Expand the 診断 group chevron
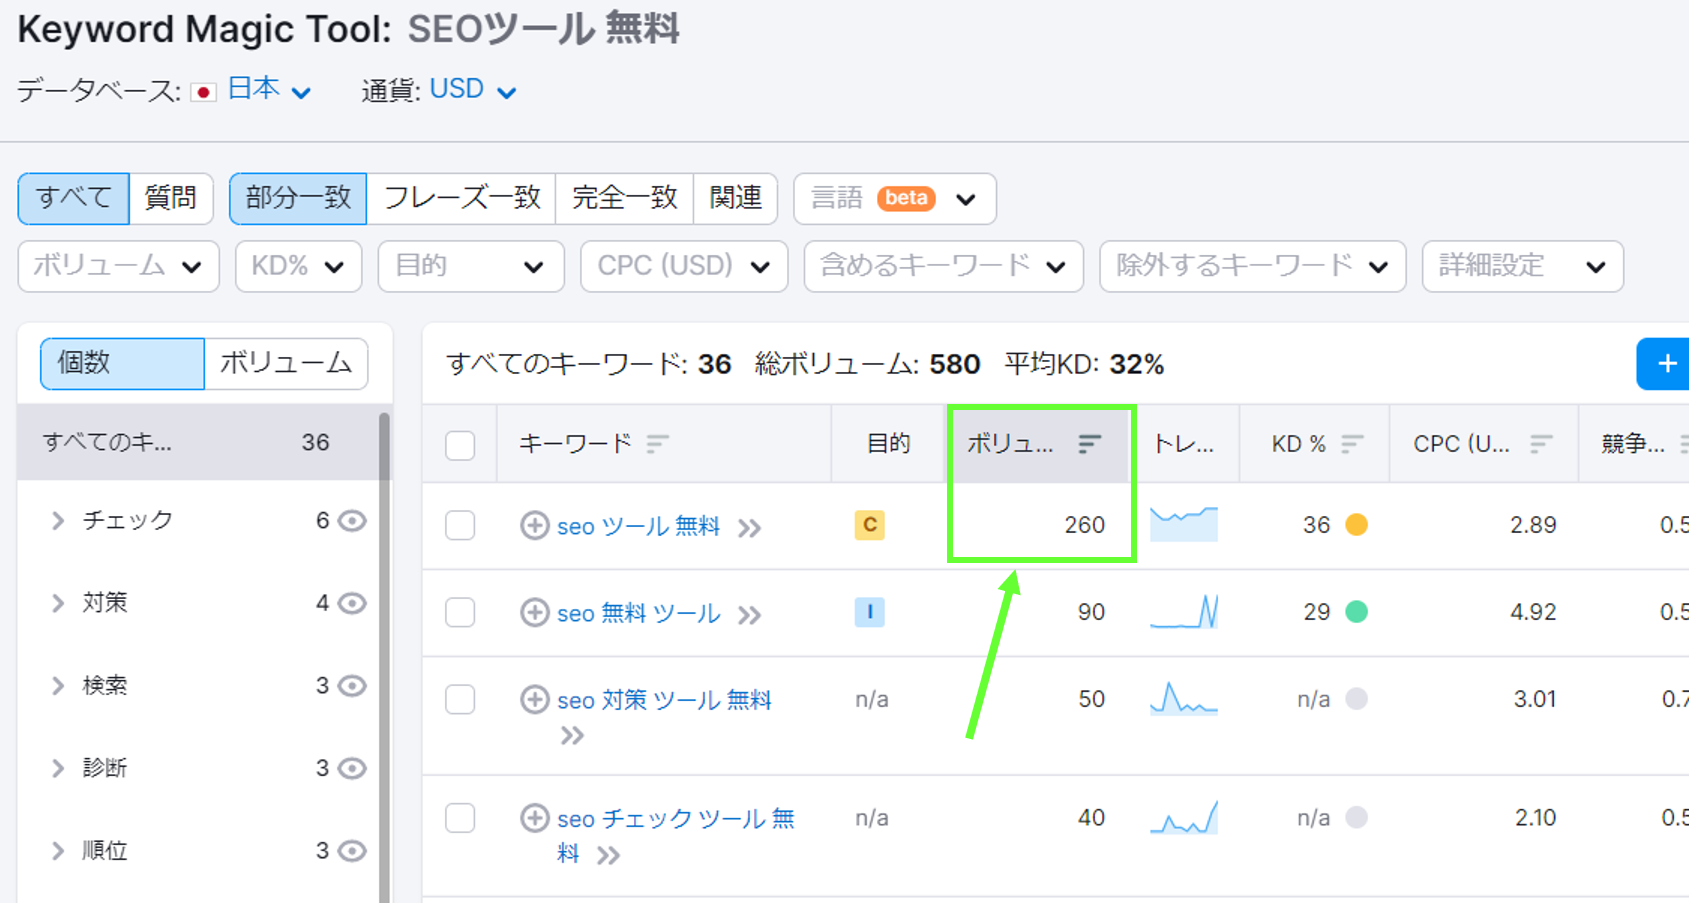Screen dimensions: 1691x903 coord(58,768)
